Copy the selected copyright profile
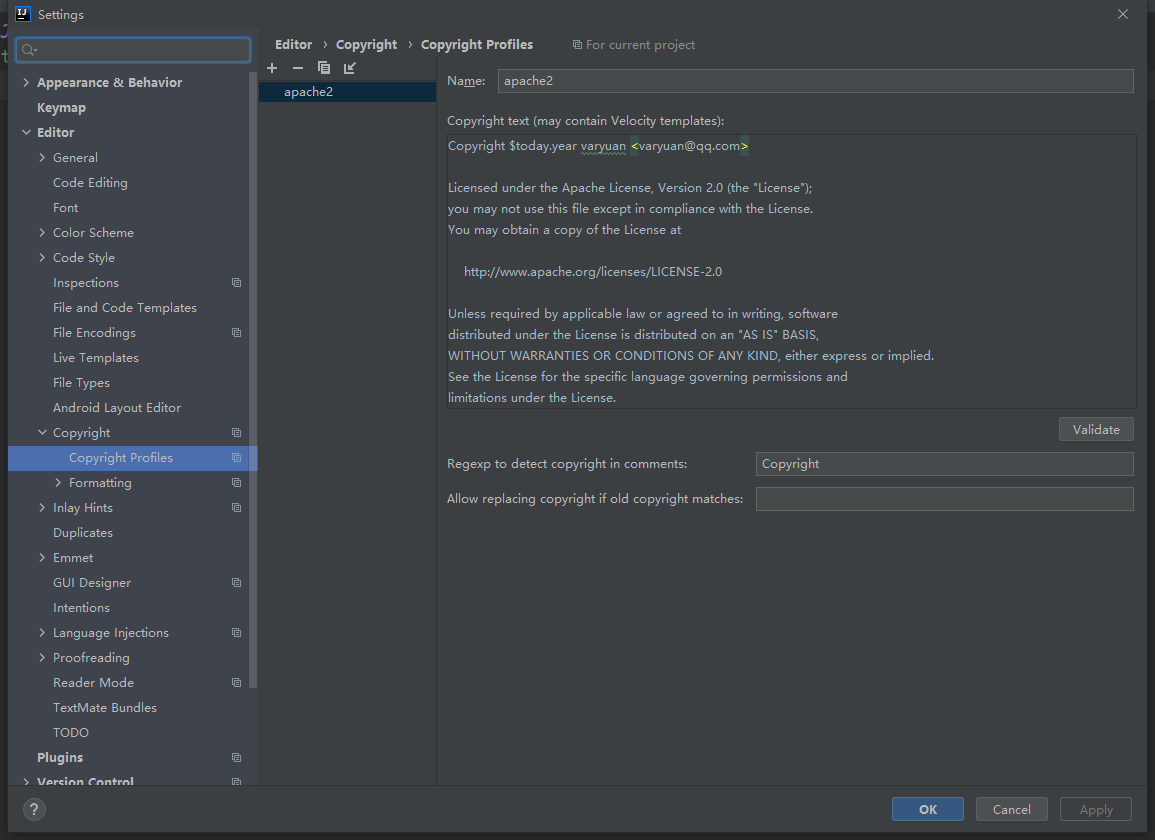Viewport: 1155px width, 840px height. 323,68
